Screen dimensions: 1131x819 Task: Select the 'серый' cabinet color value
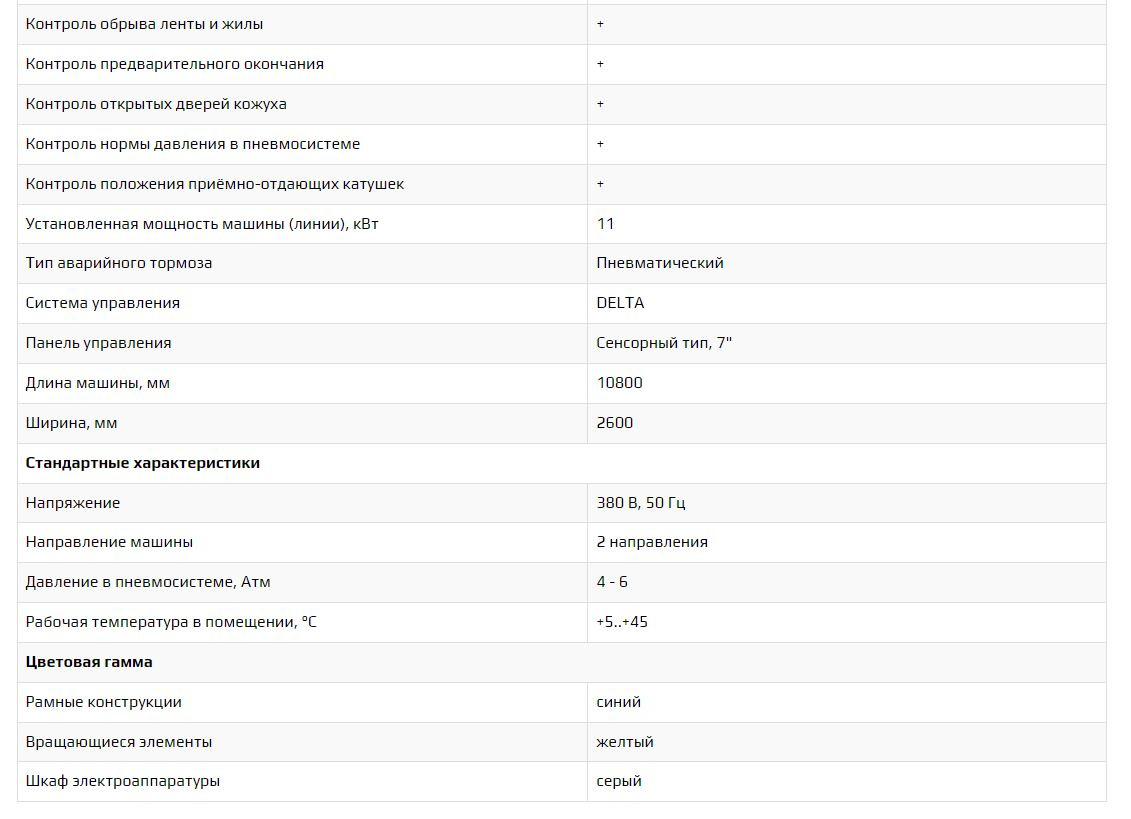(619, 781)
